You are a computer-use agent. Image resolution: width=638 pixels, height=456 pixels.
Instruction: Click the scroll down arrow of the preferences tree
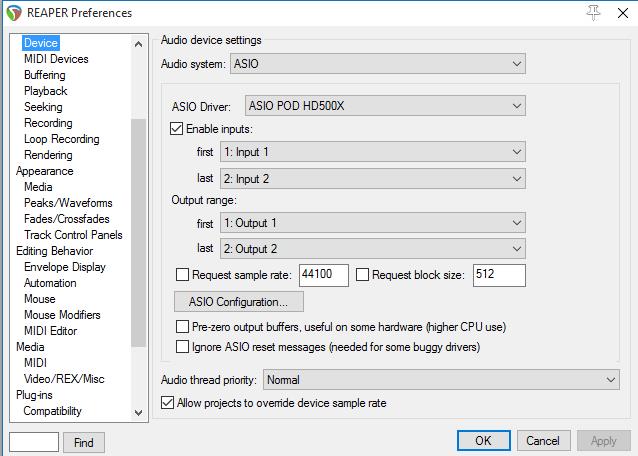click(139, 411)
